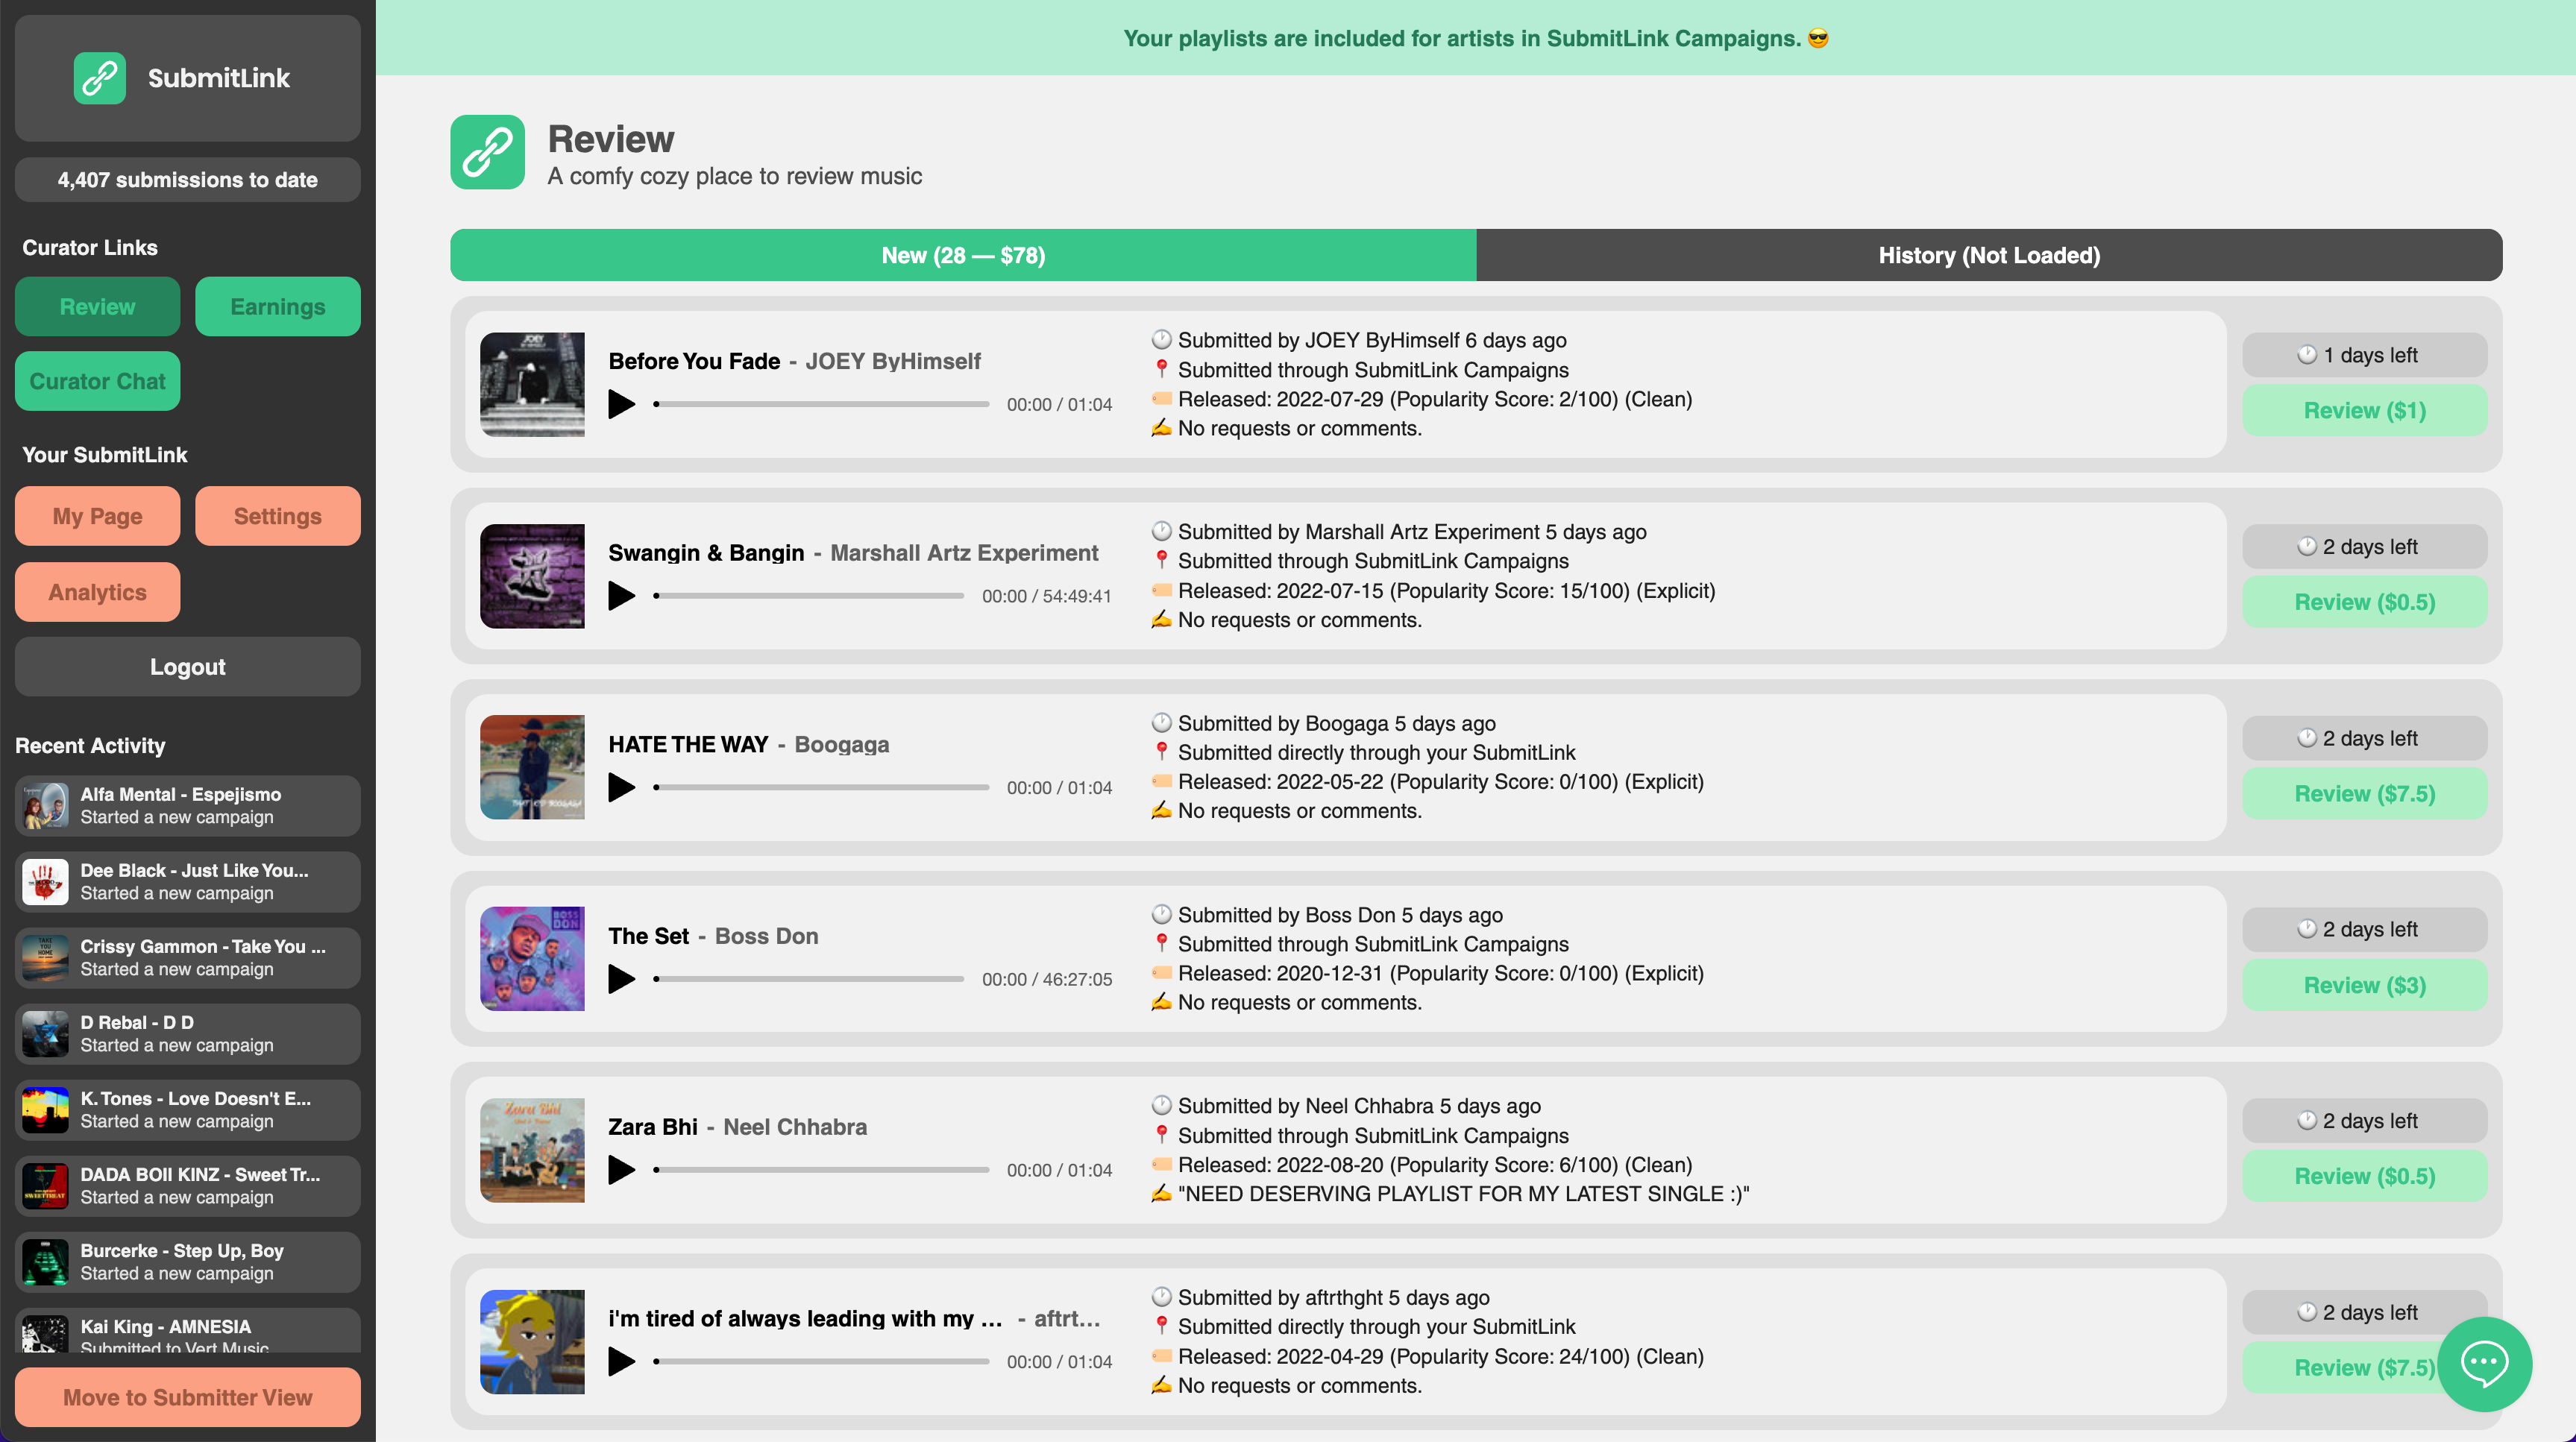Click the Alfa Mental activity thumbnail

point(46,806)
